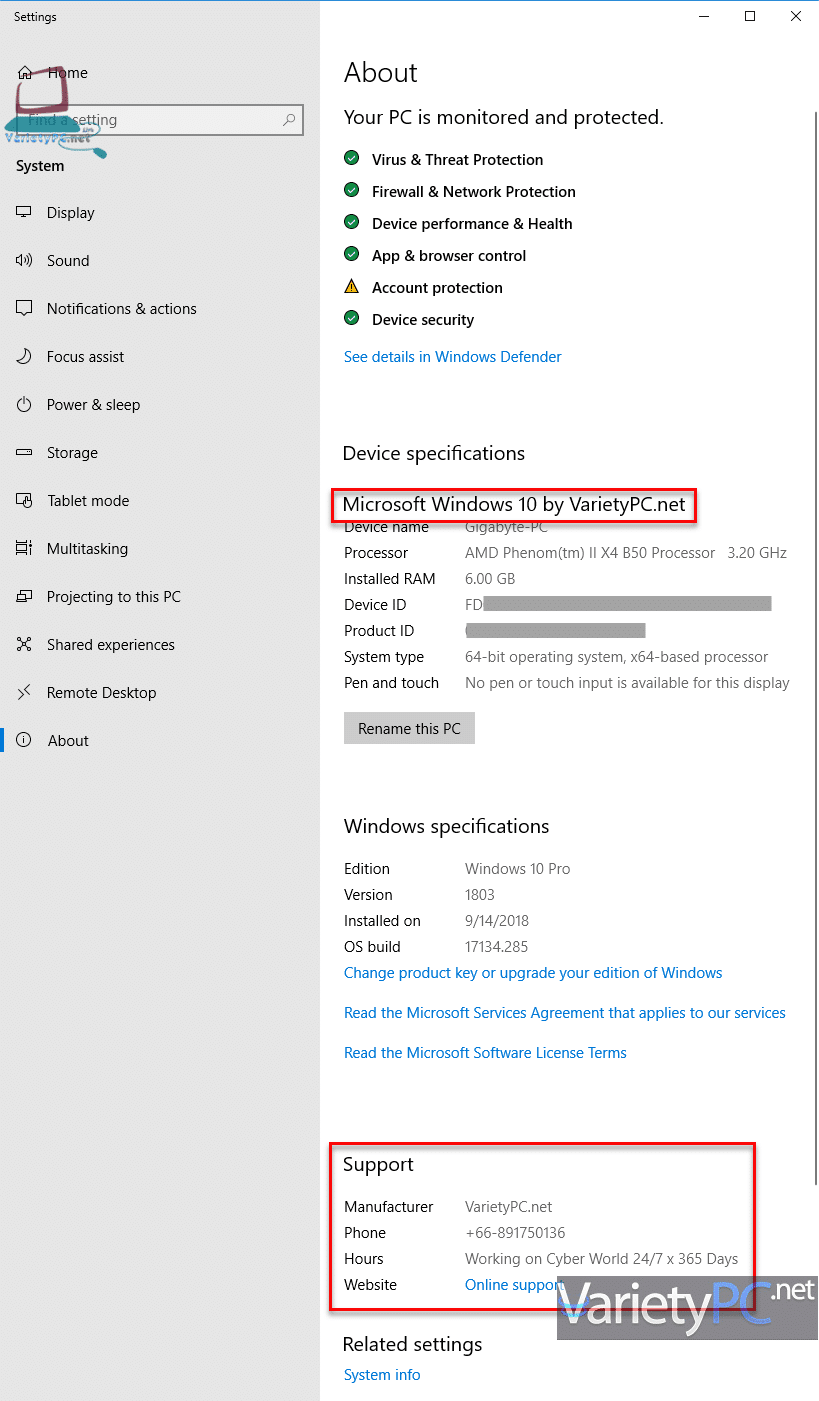Click the Projecting to this PC icon

tap(25, 597)
